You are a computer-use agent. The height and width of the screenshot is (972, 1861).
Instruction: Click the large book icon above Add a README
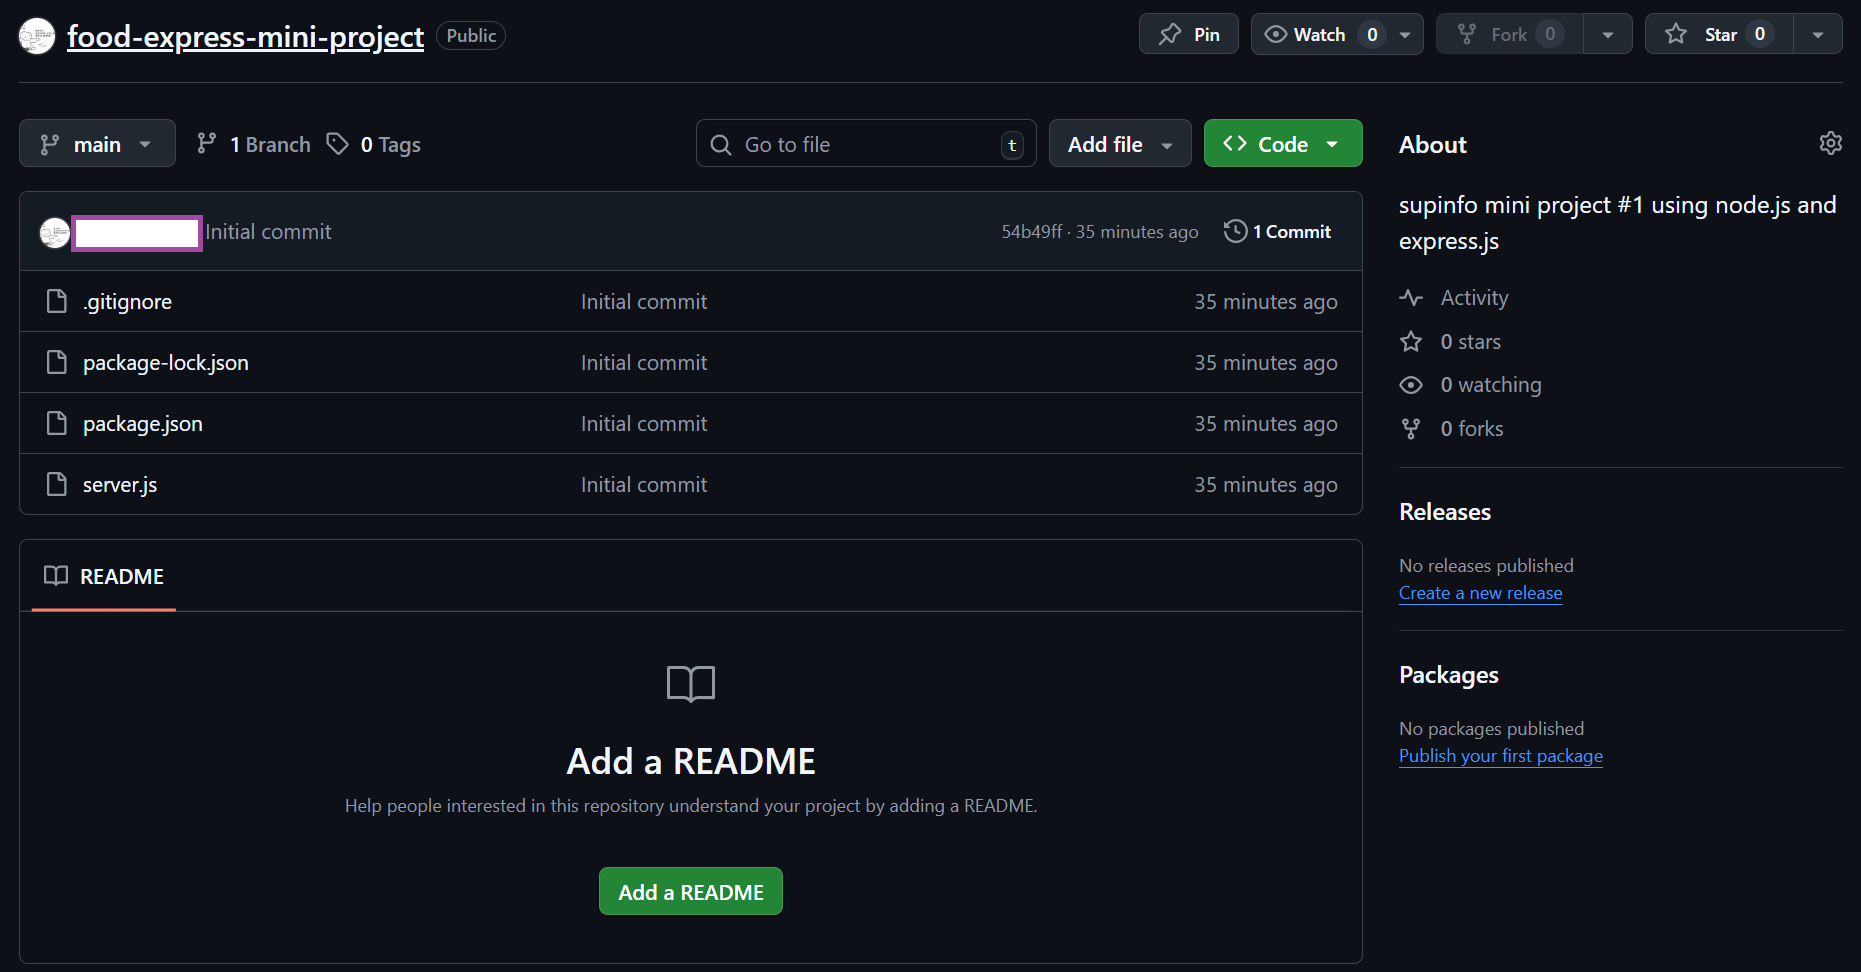click(691, 684)
